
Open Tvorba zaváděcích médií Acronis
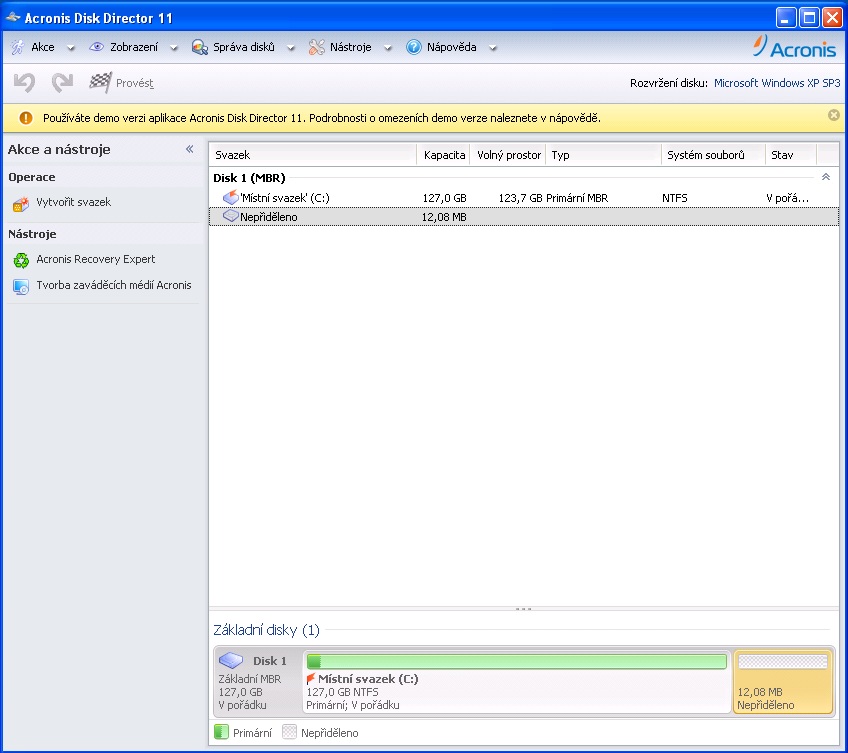(114, 285)
